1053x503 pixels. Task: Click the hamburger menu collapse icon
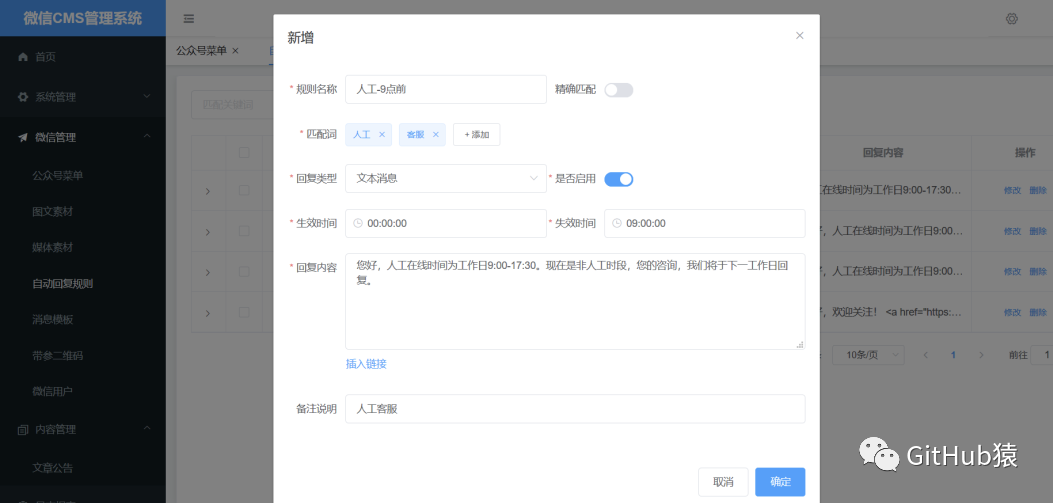point(189,19)
